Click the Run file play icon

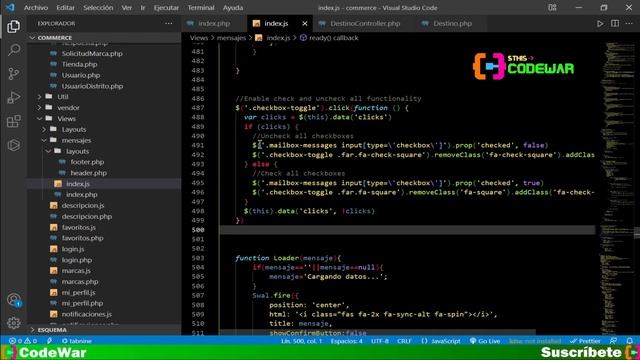[600, 24]
